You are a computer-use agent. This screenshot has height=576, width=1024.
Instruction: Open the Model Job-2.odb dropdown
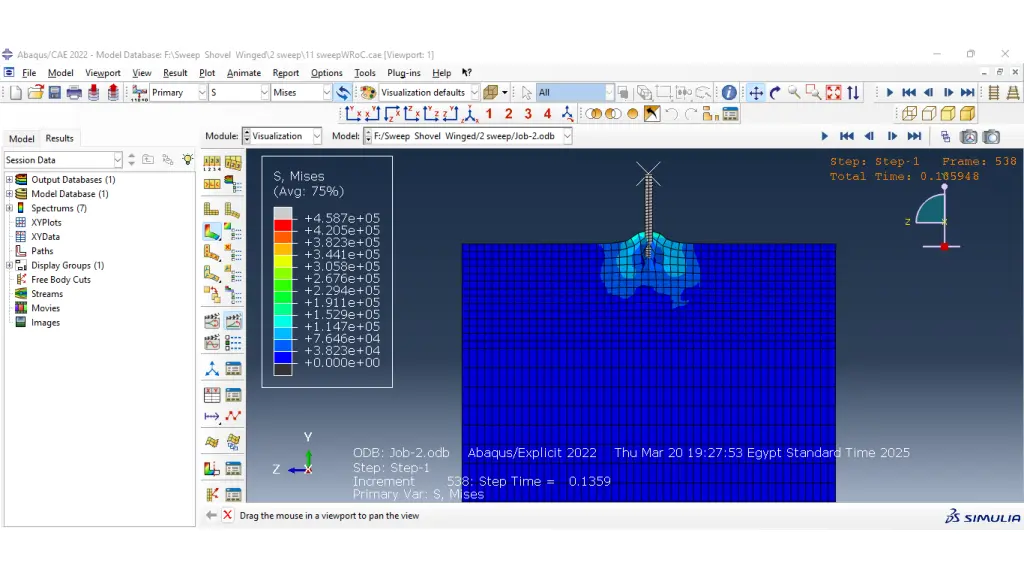click(x=468, y=136)
